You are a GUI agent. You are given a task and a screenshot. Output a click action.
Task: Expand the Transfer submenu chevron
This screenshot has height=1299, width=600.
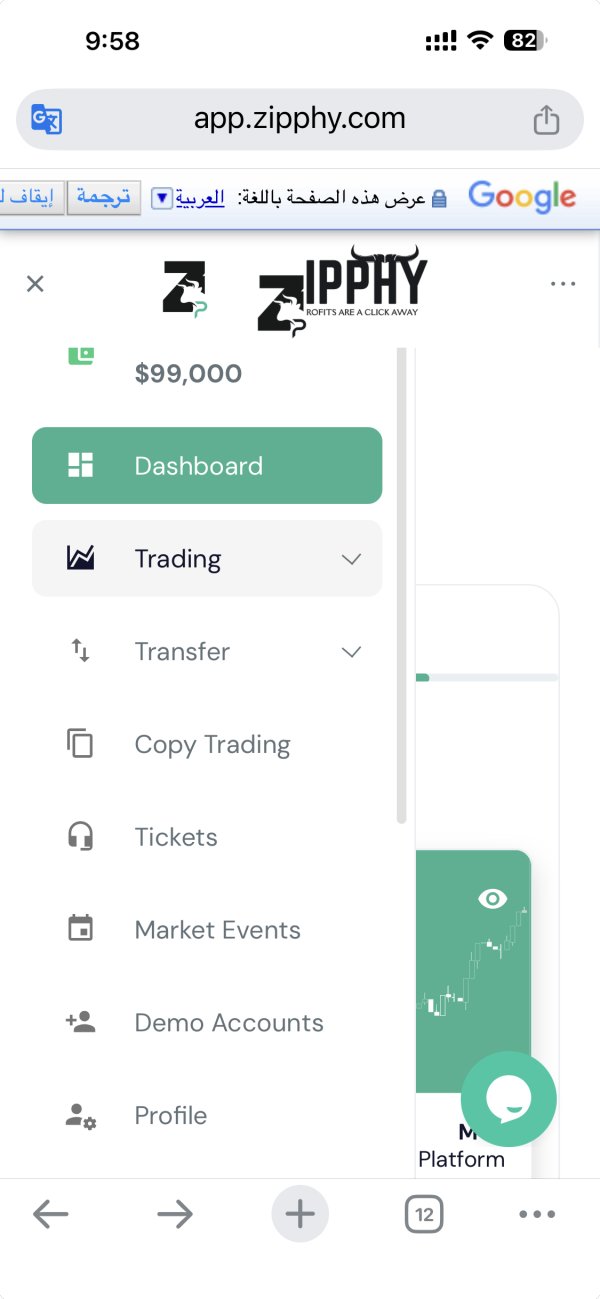coord(351,652)
